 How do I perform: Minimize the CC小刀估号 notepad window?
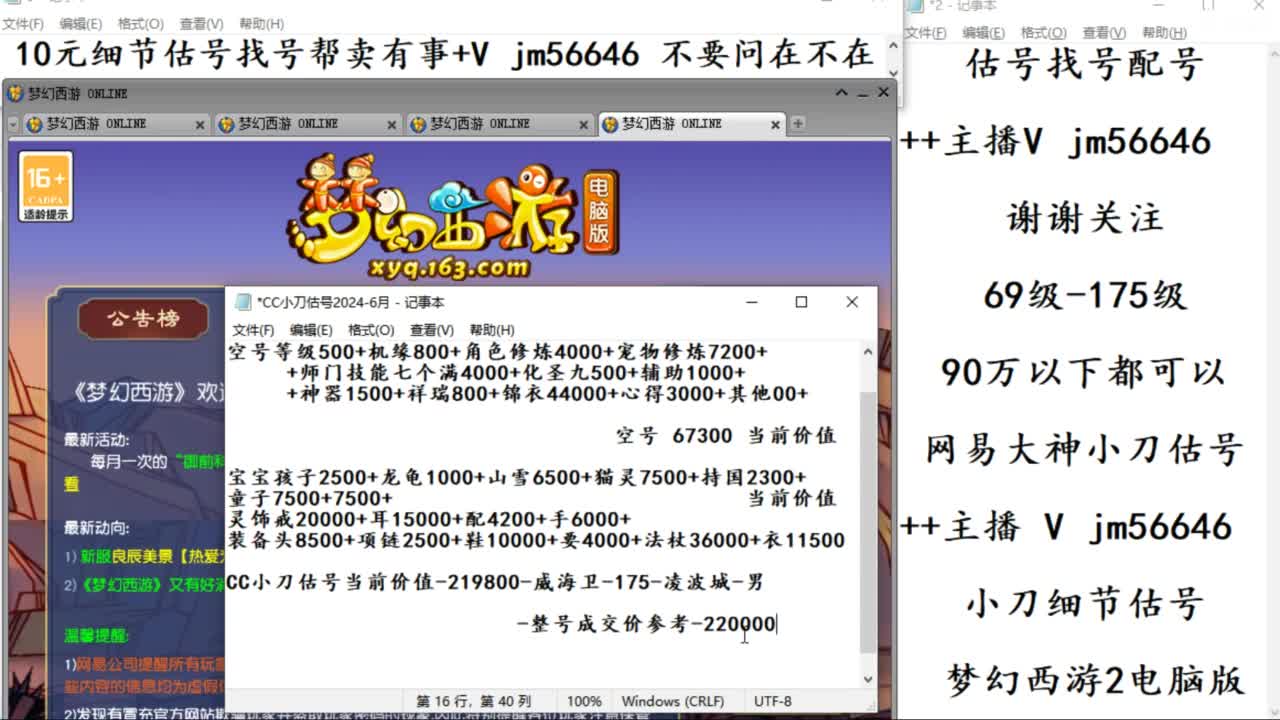[750, 302]
